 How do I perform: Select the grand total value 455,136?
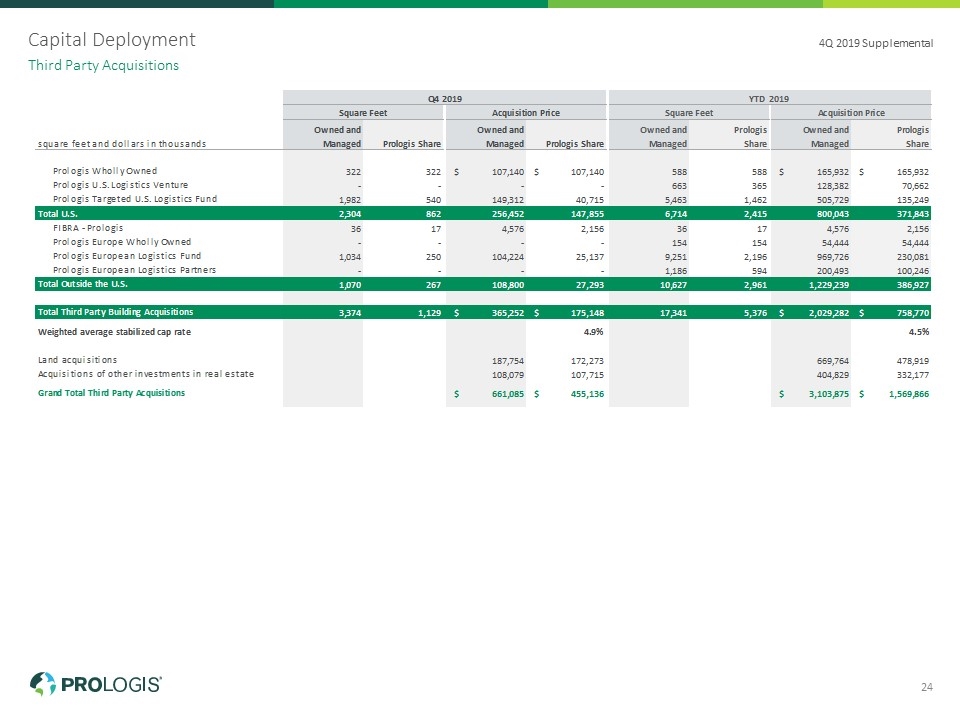(587, 394)
